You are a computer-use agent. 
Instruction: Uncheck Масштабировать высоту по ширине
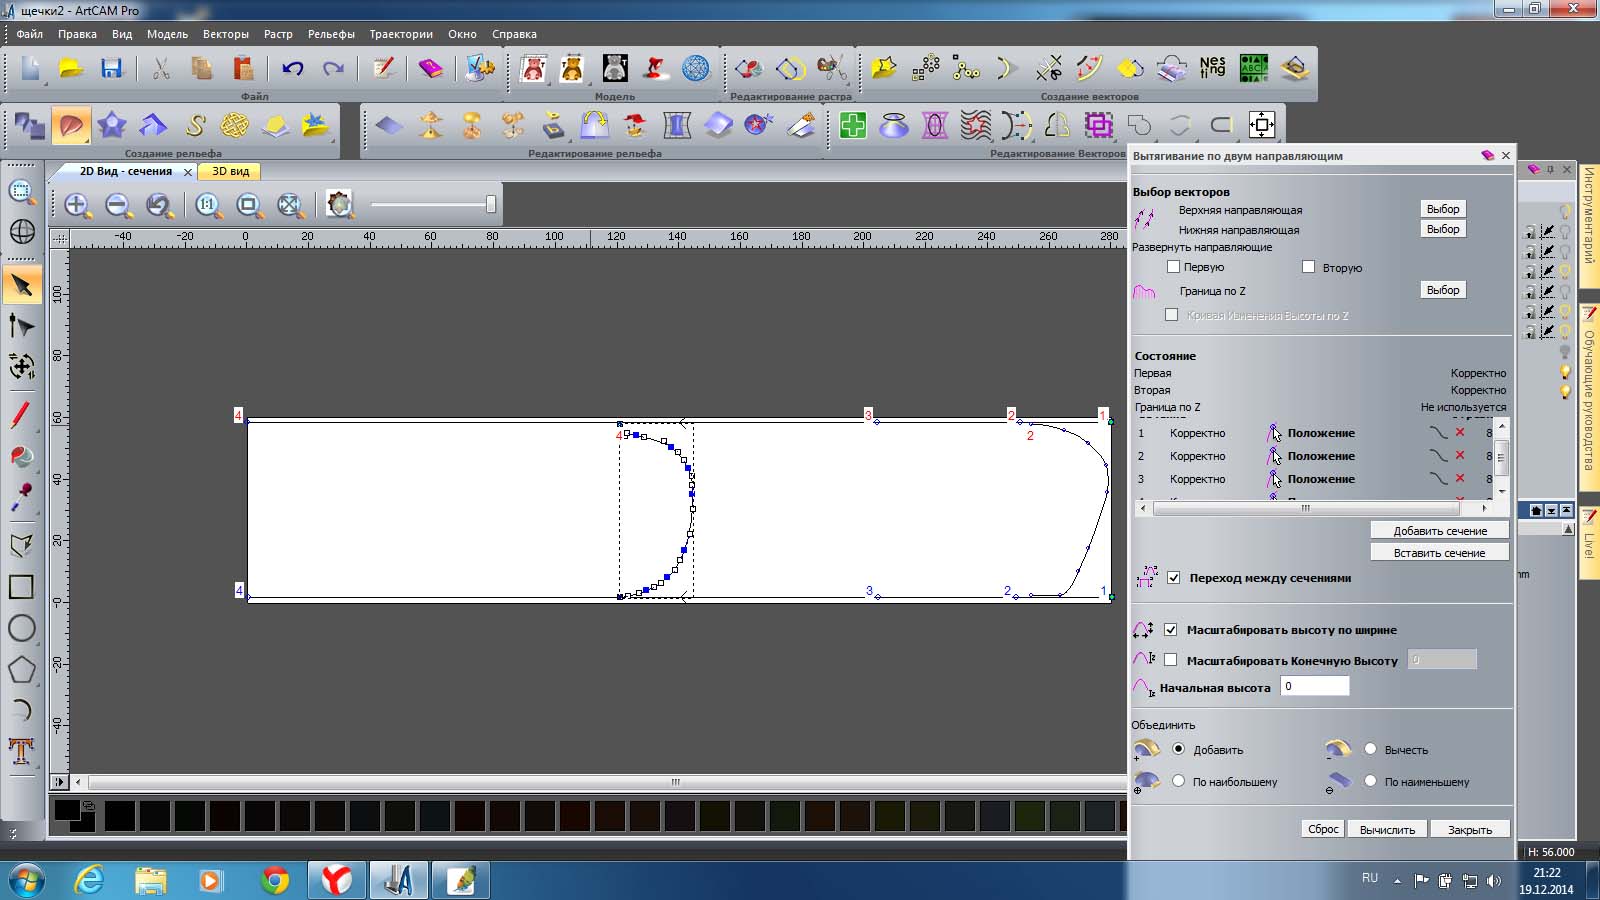[1171, 630]
